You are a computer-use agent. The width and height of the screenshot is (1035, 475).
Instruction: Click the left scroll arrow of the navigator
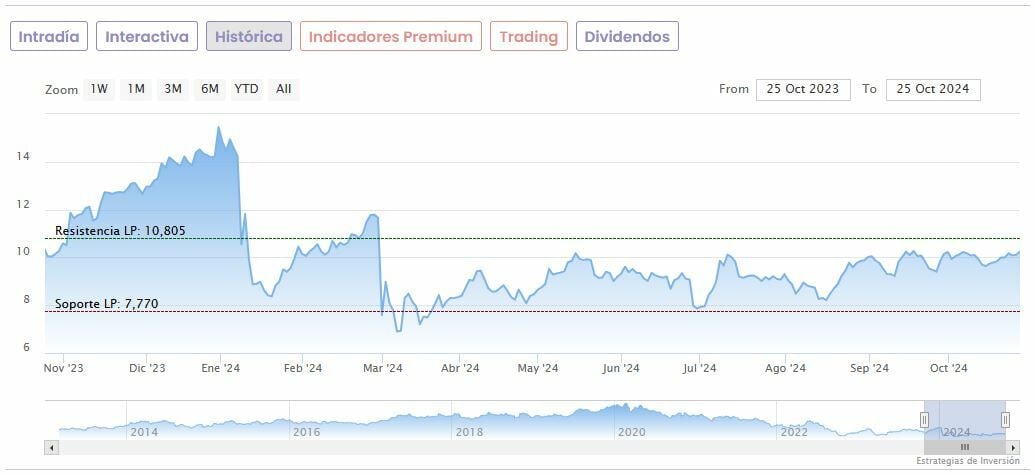click(x=51, y=447)
